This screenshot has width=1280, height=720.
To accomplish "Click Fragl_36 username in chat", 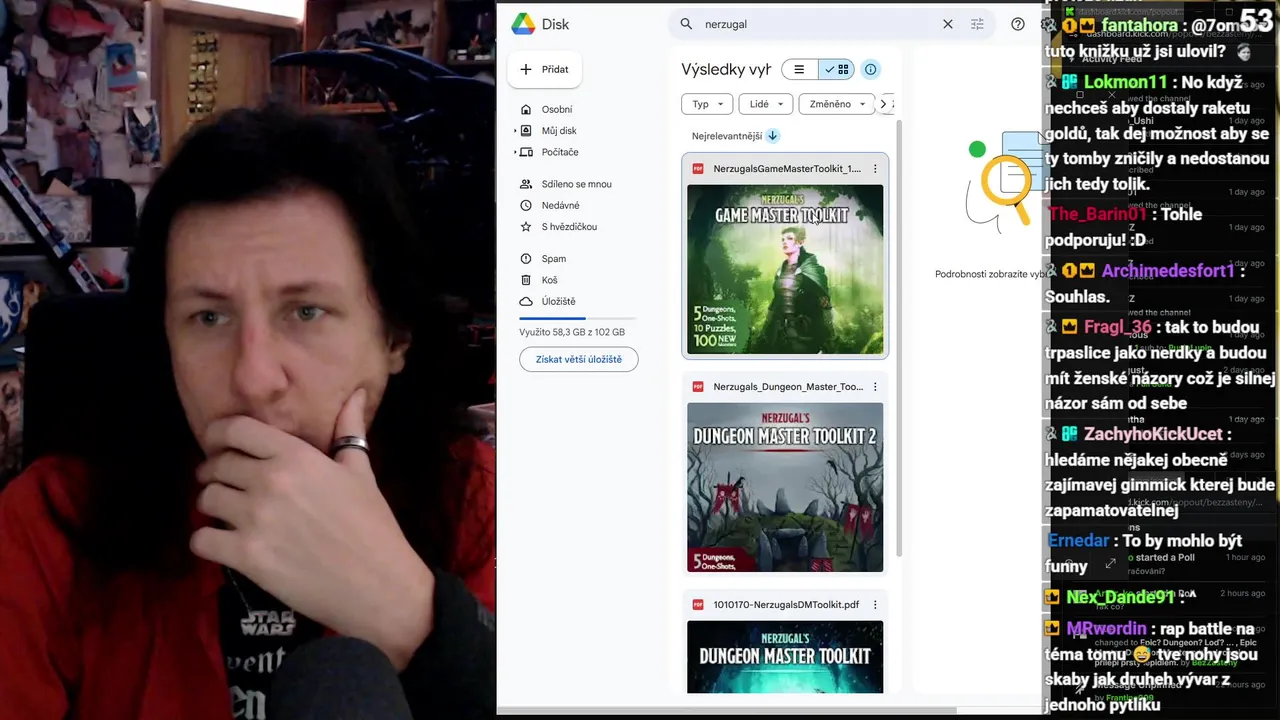I will pos(1118,327).
